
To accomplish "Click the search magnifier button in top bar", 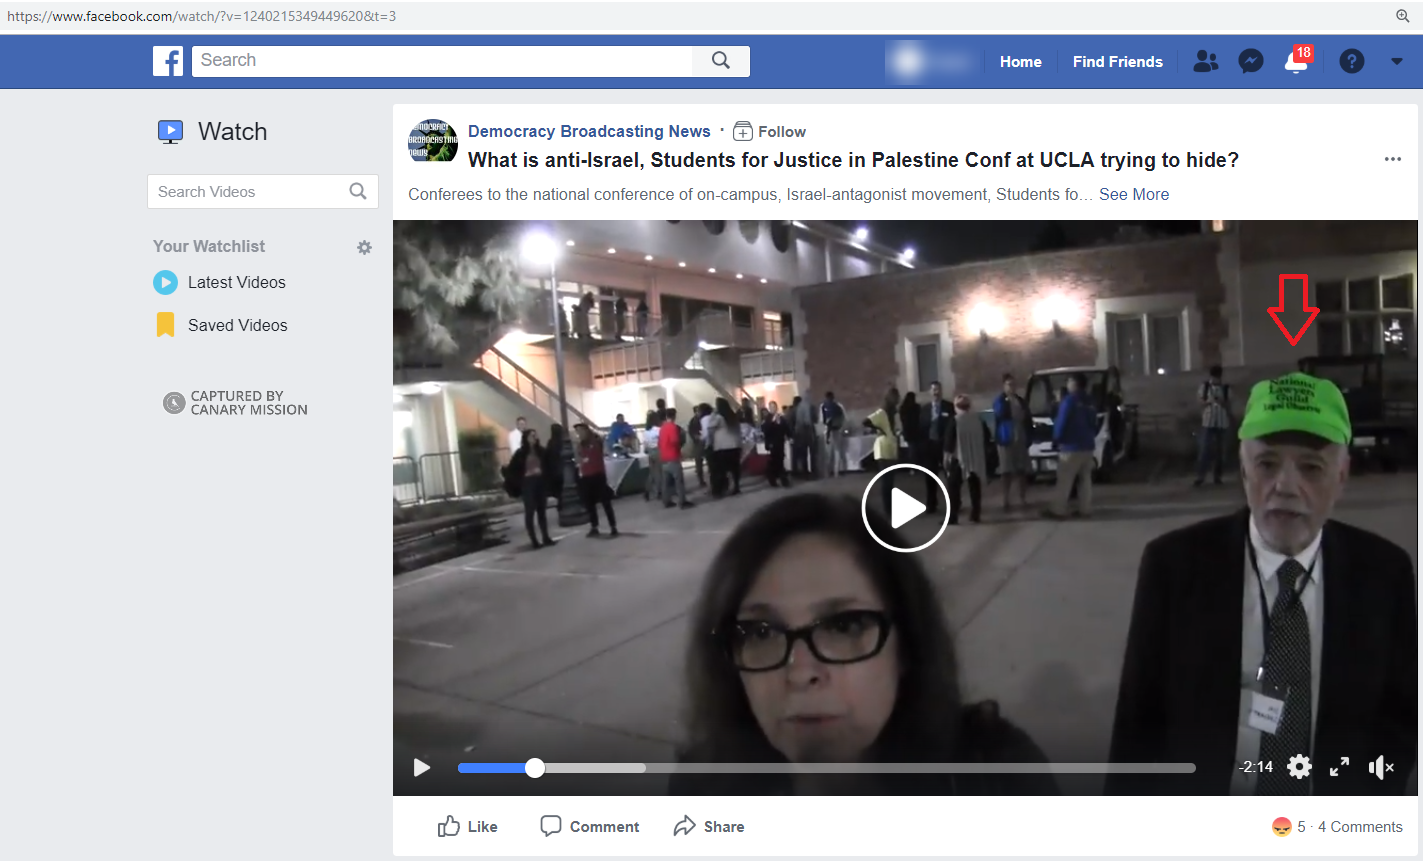I will pyautogui.click(x=721, y=61).
